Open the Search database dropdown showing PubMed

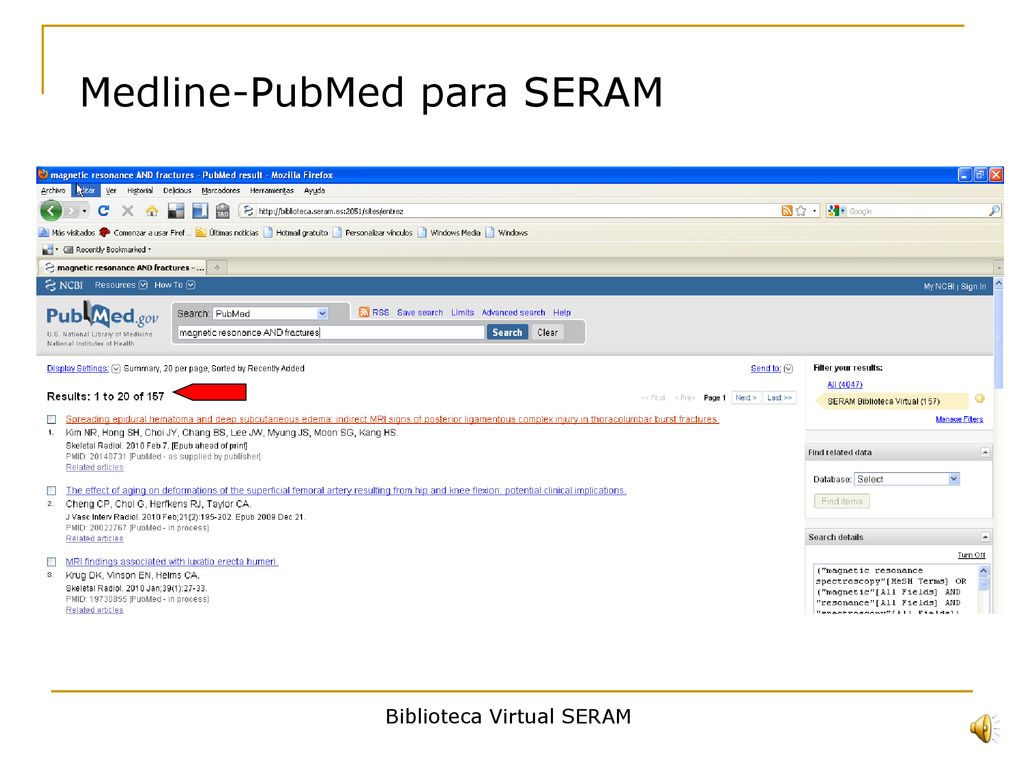tap(270, 313)
